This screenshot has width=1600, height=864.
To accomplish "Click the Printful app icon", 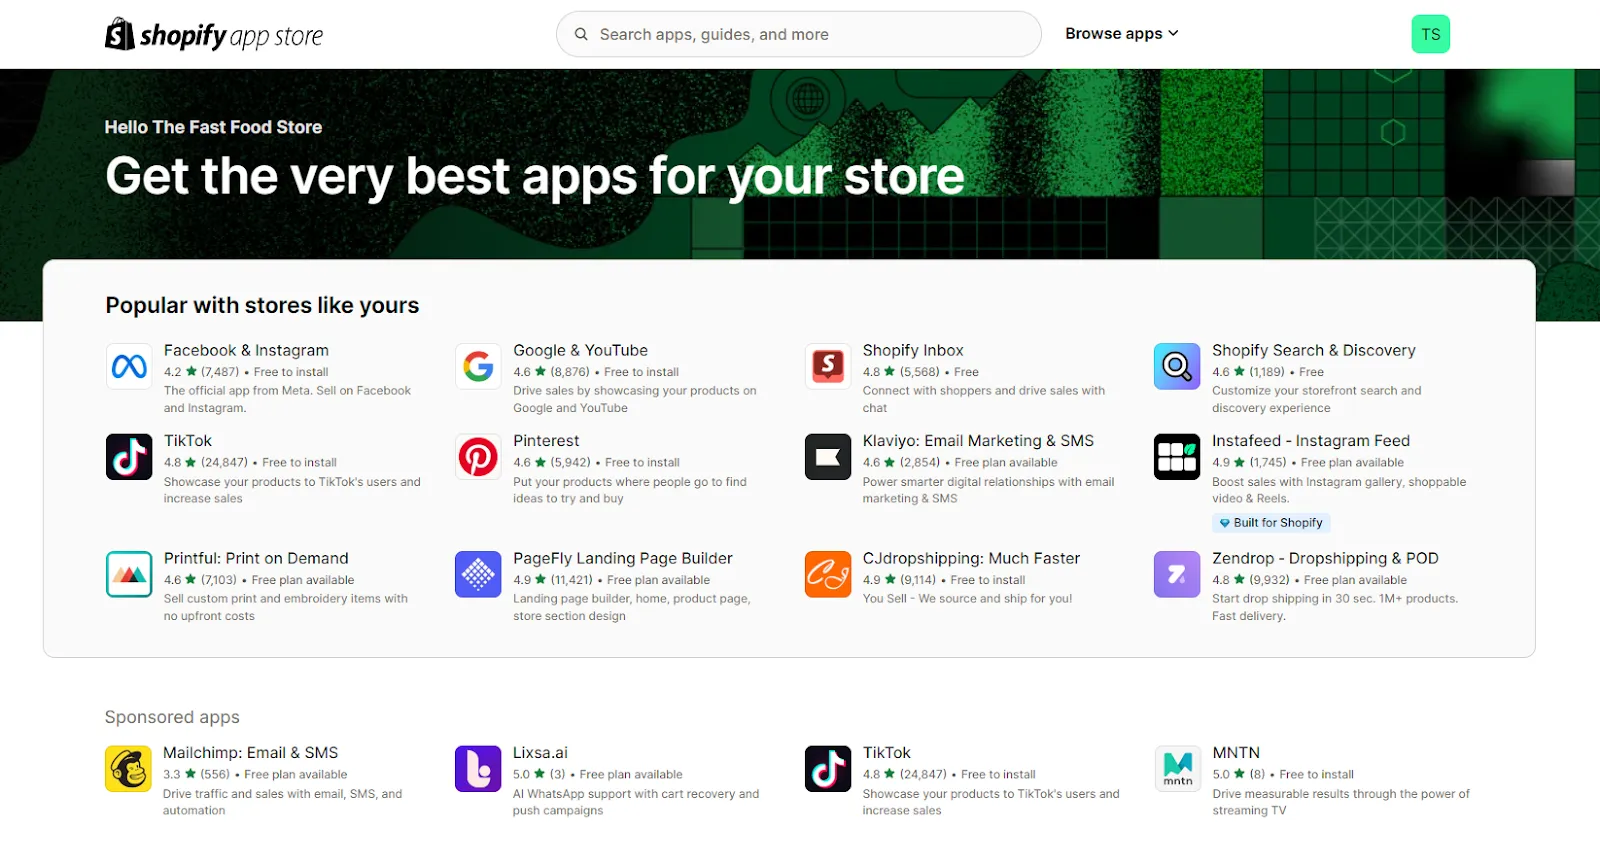I will pyautogui.click(x=129, y=574).
